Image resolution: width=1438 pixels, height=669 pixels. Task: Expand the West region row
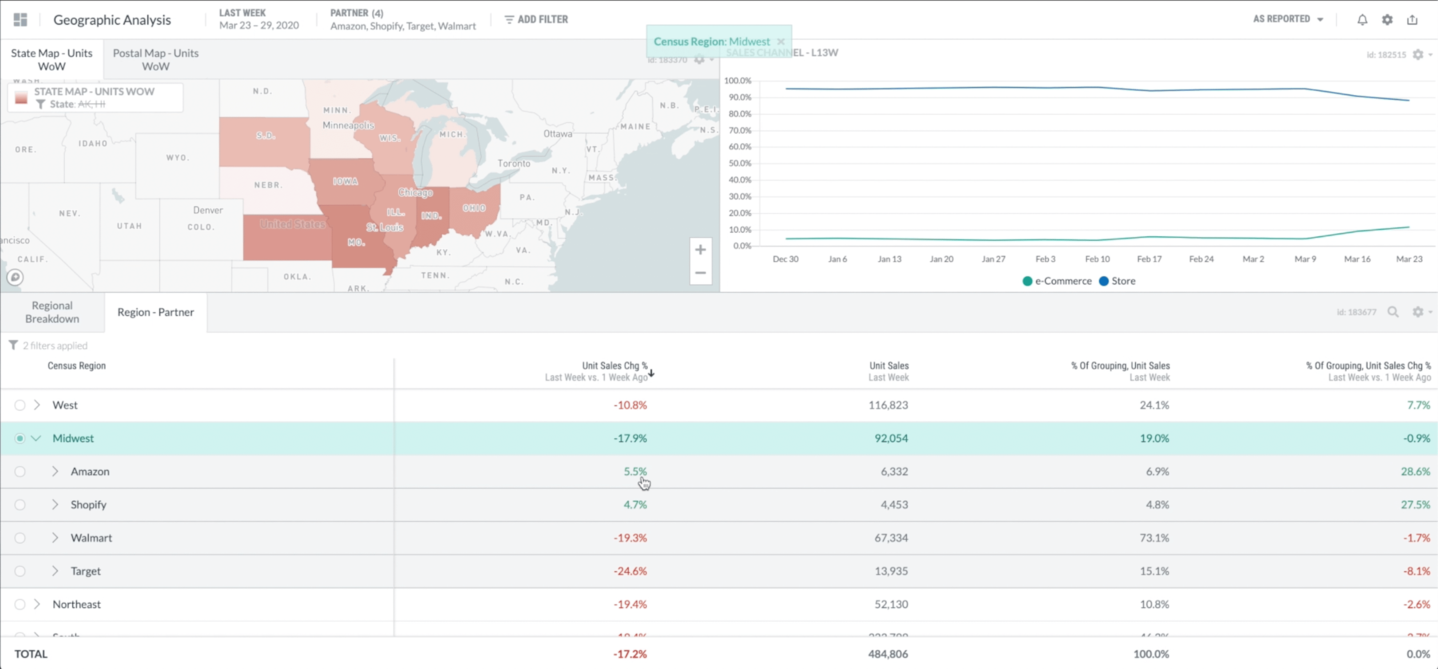(37, 405)
